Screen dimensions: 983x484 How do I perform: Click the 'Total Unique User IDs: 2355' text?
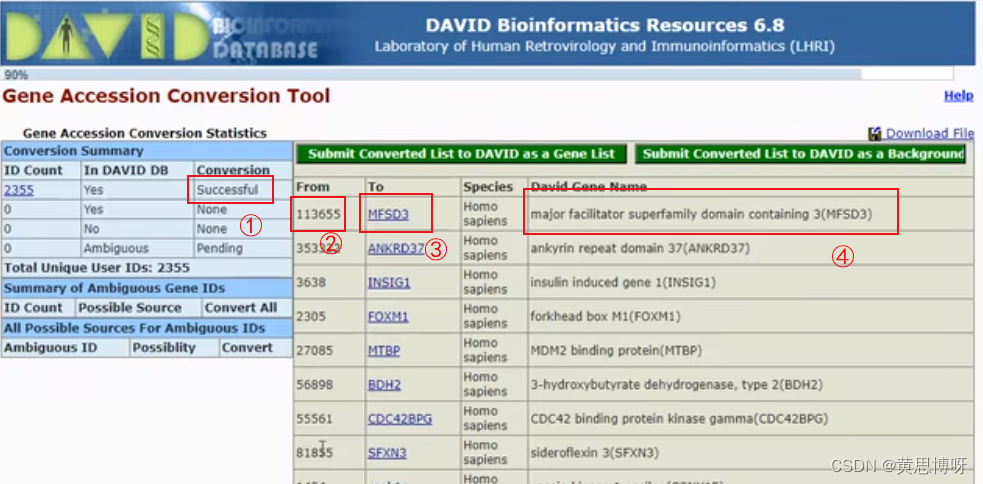(x=97, y=268)
